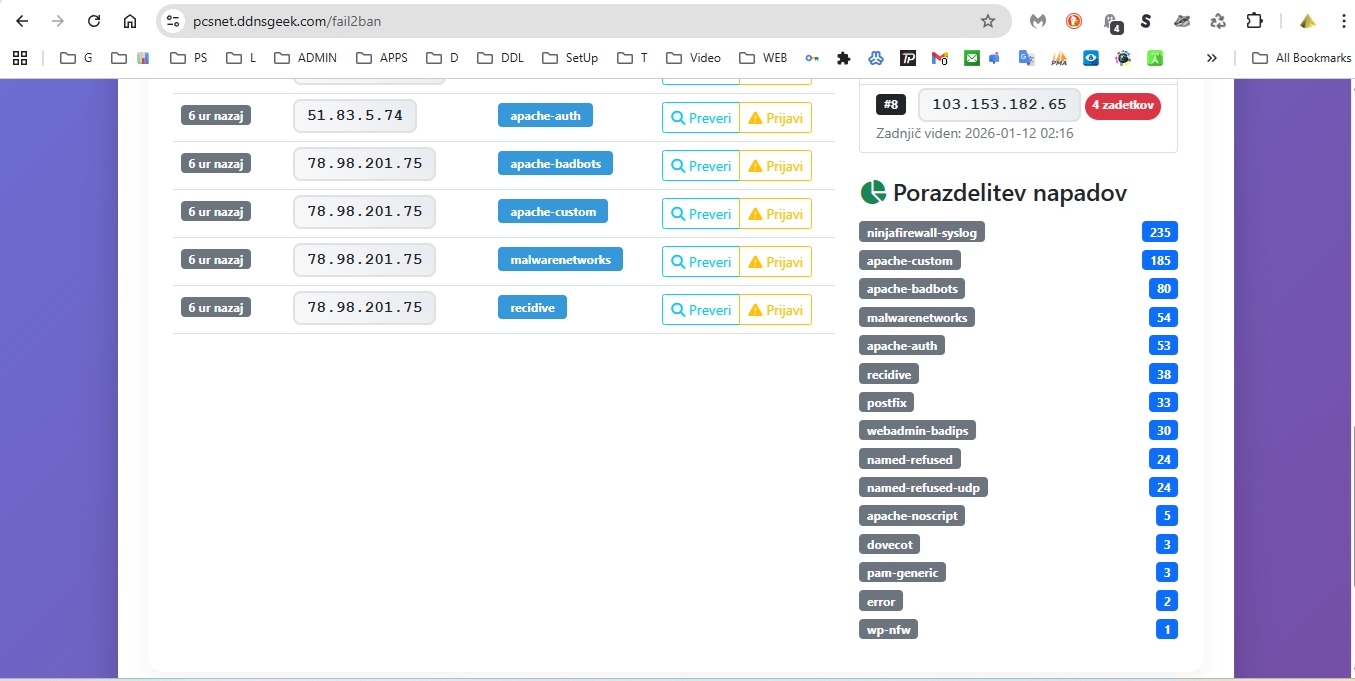Click Prijavi in the recidive row
The height and width of the screenshot is (681, 1355).
click(775, 310)
